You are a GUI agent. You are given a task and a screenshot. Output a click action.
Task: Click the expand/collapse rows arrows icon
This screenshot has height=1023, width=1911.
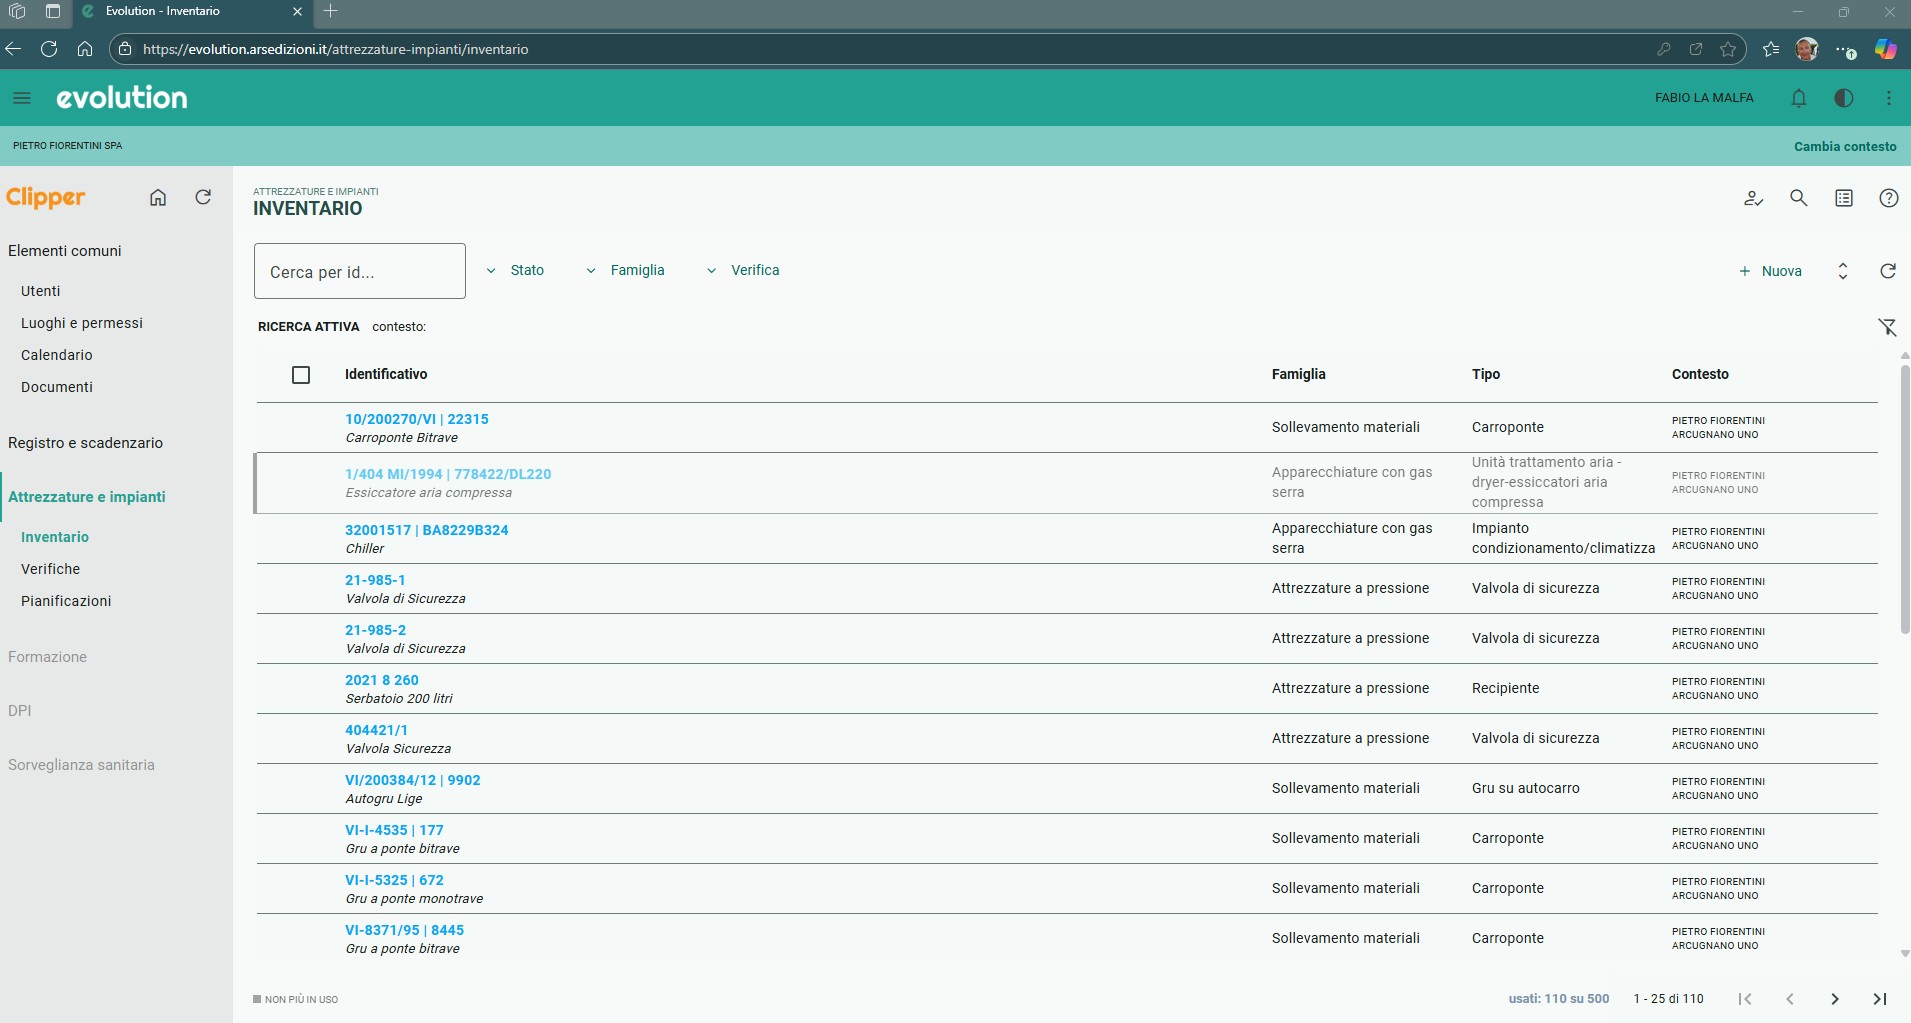click(1843, 271)
